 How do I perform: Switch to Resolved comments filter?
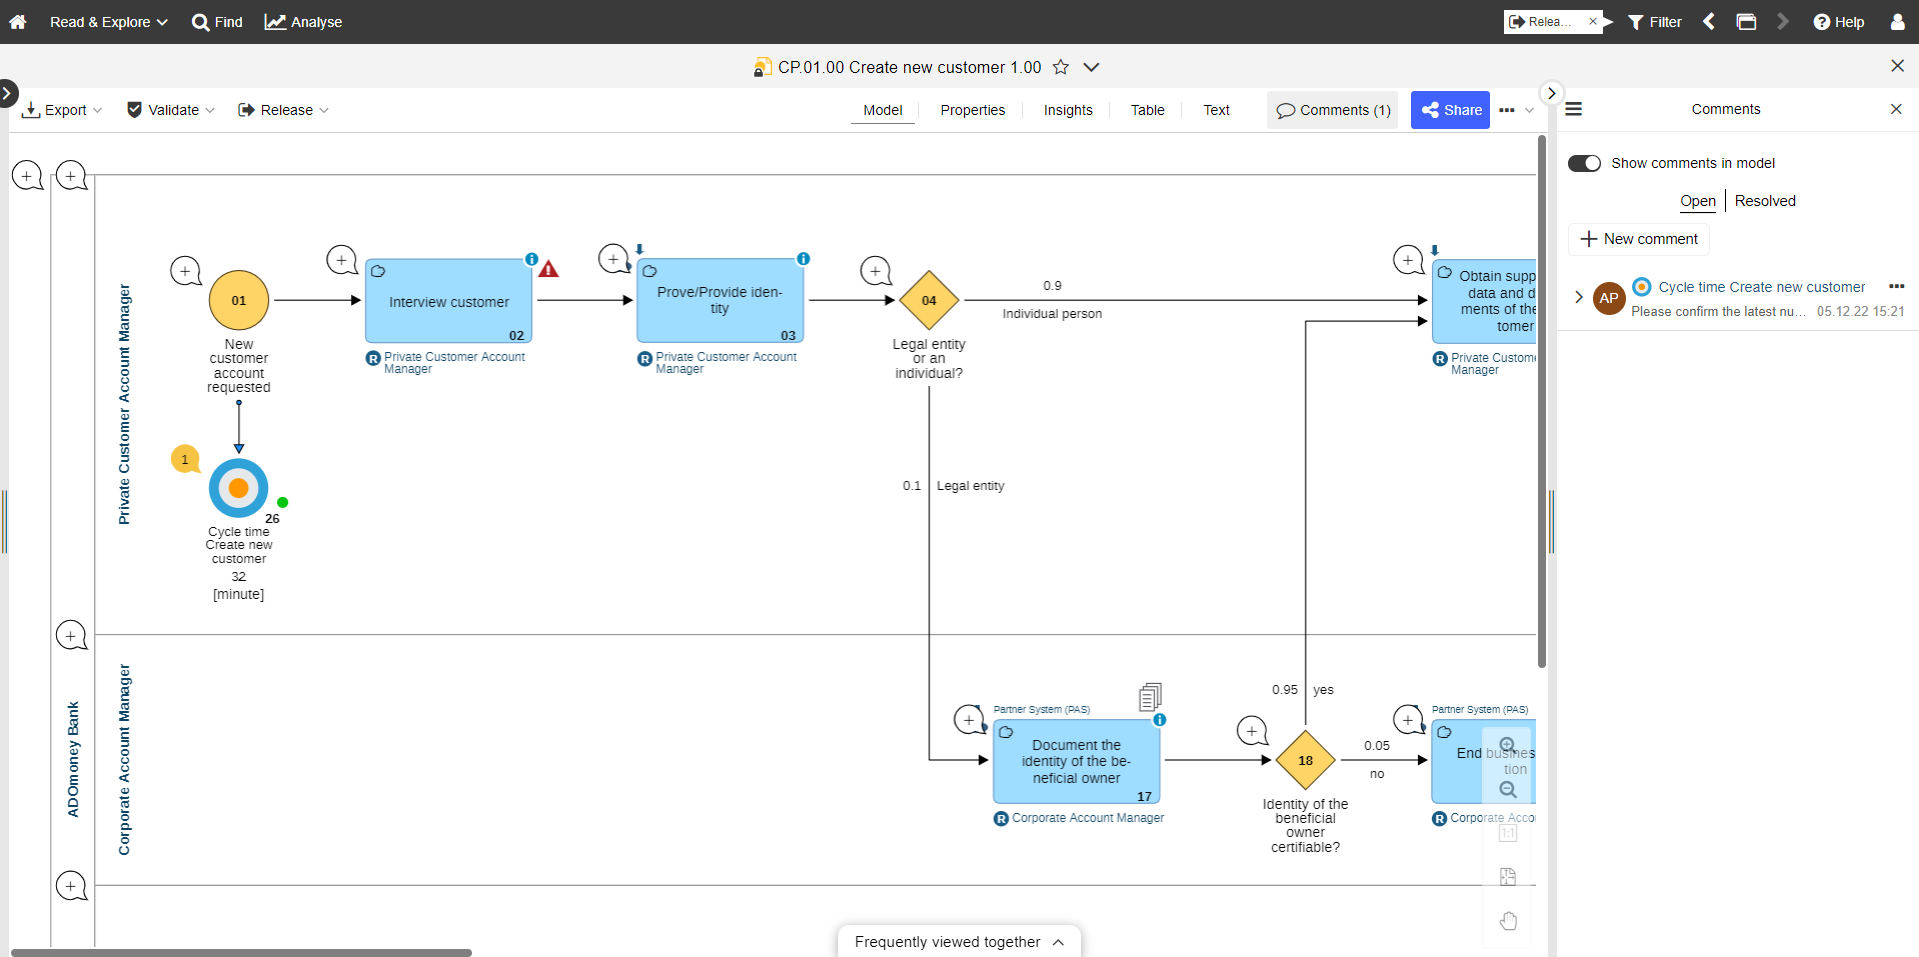coord(1765,201)
